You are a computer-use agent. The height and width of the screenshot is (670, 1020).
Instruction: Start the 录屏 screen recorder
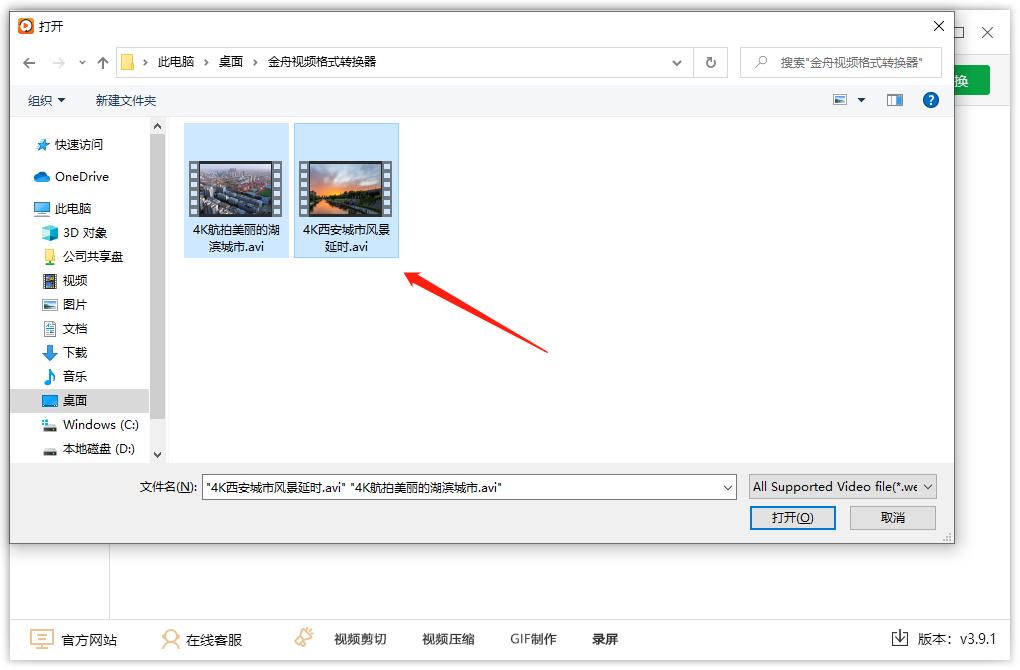pos(606,638)
